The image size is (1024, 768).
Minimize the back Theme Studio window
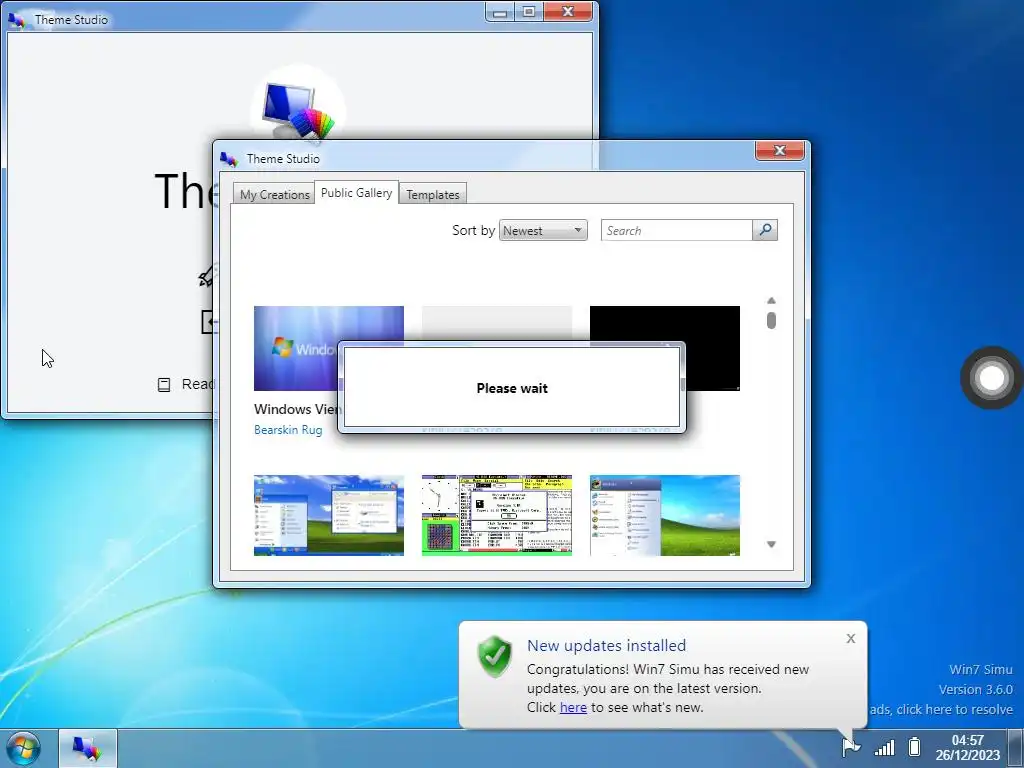click(500, 12)
